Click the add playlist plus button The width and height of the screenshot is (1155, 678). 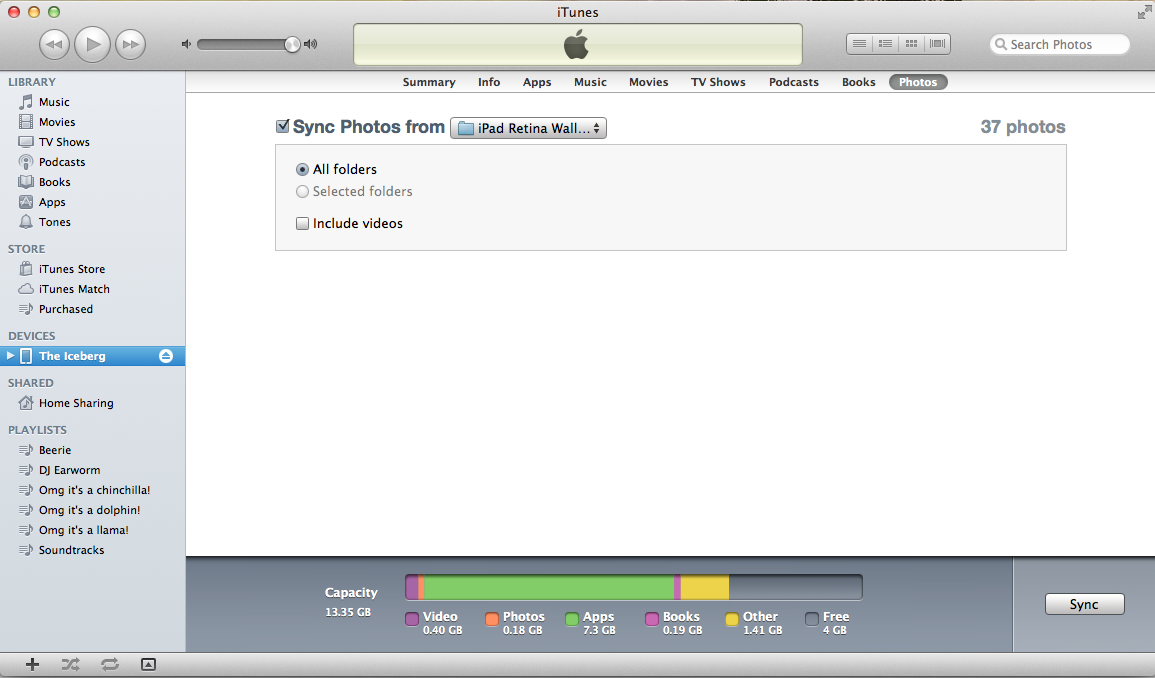(x=32, y=665)
